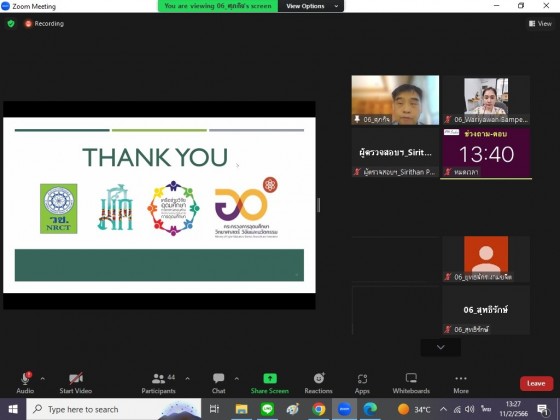Open the notification center icon

point(543,410)
